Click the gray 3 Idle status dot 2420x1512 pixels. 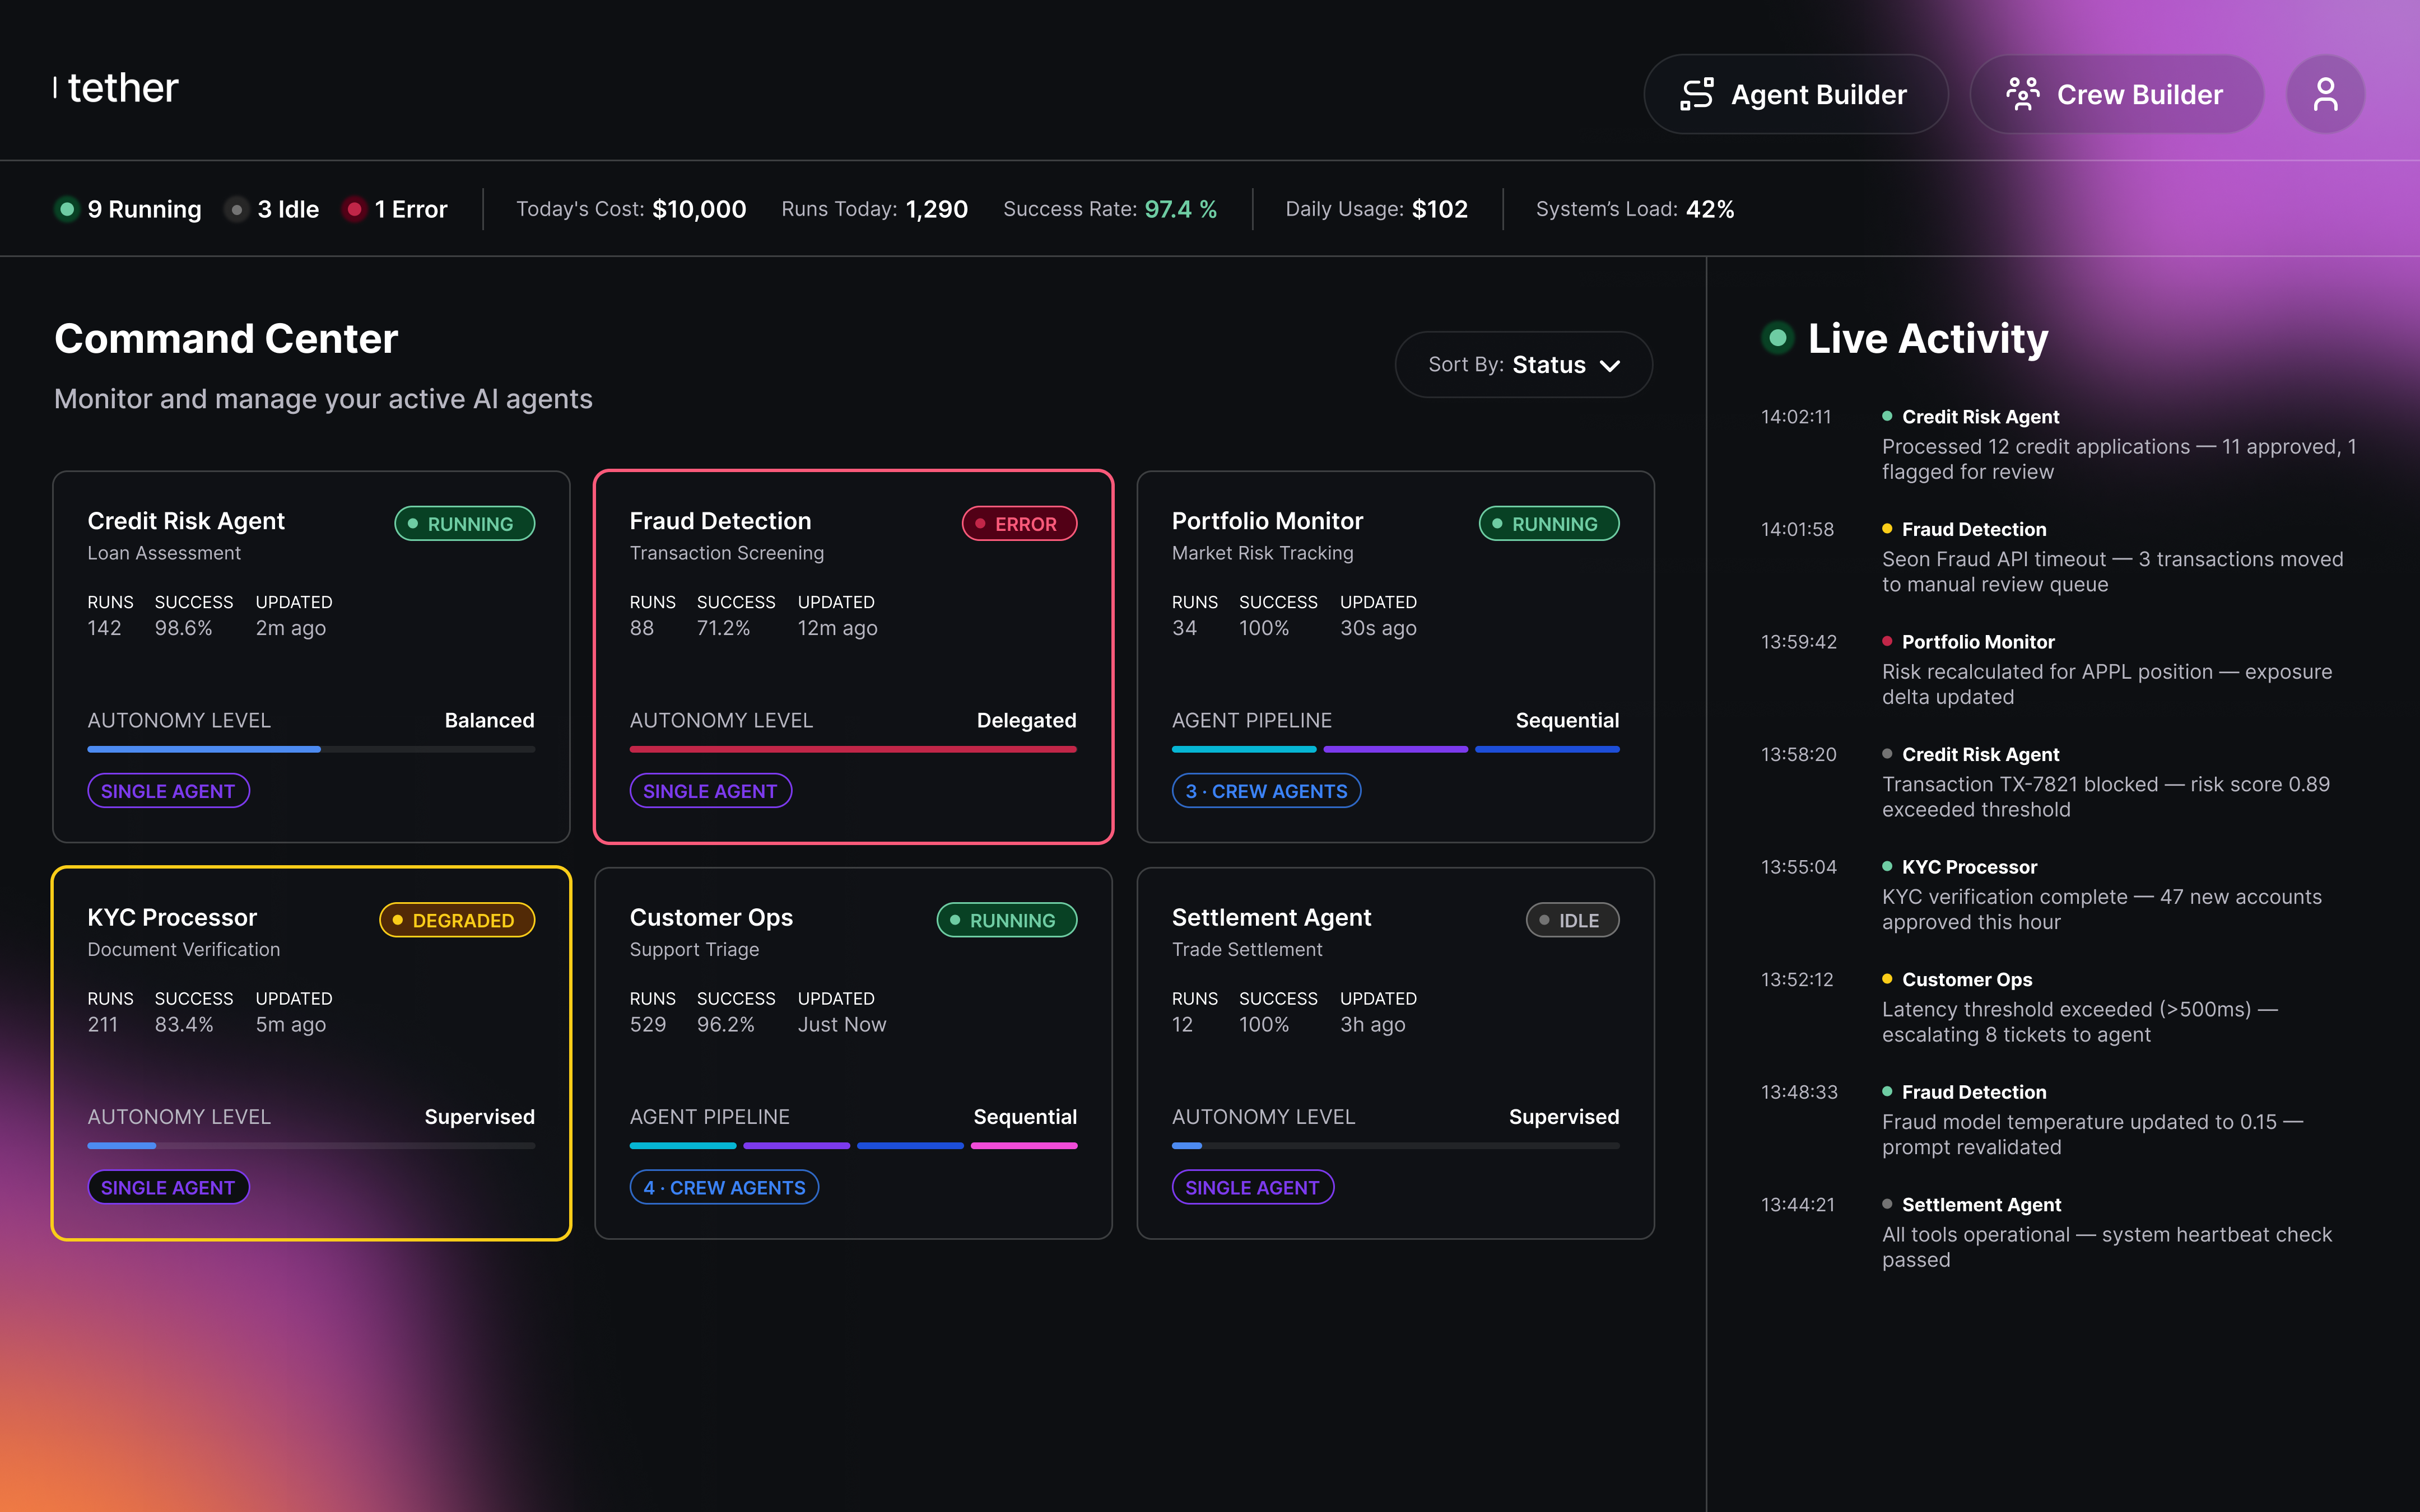237,209
